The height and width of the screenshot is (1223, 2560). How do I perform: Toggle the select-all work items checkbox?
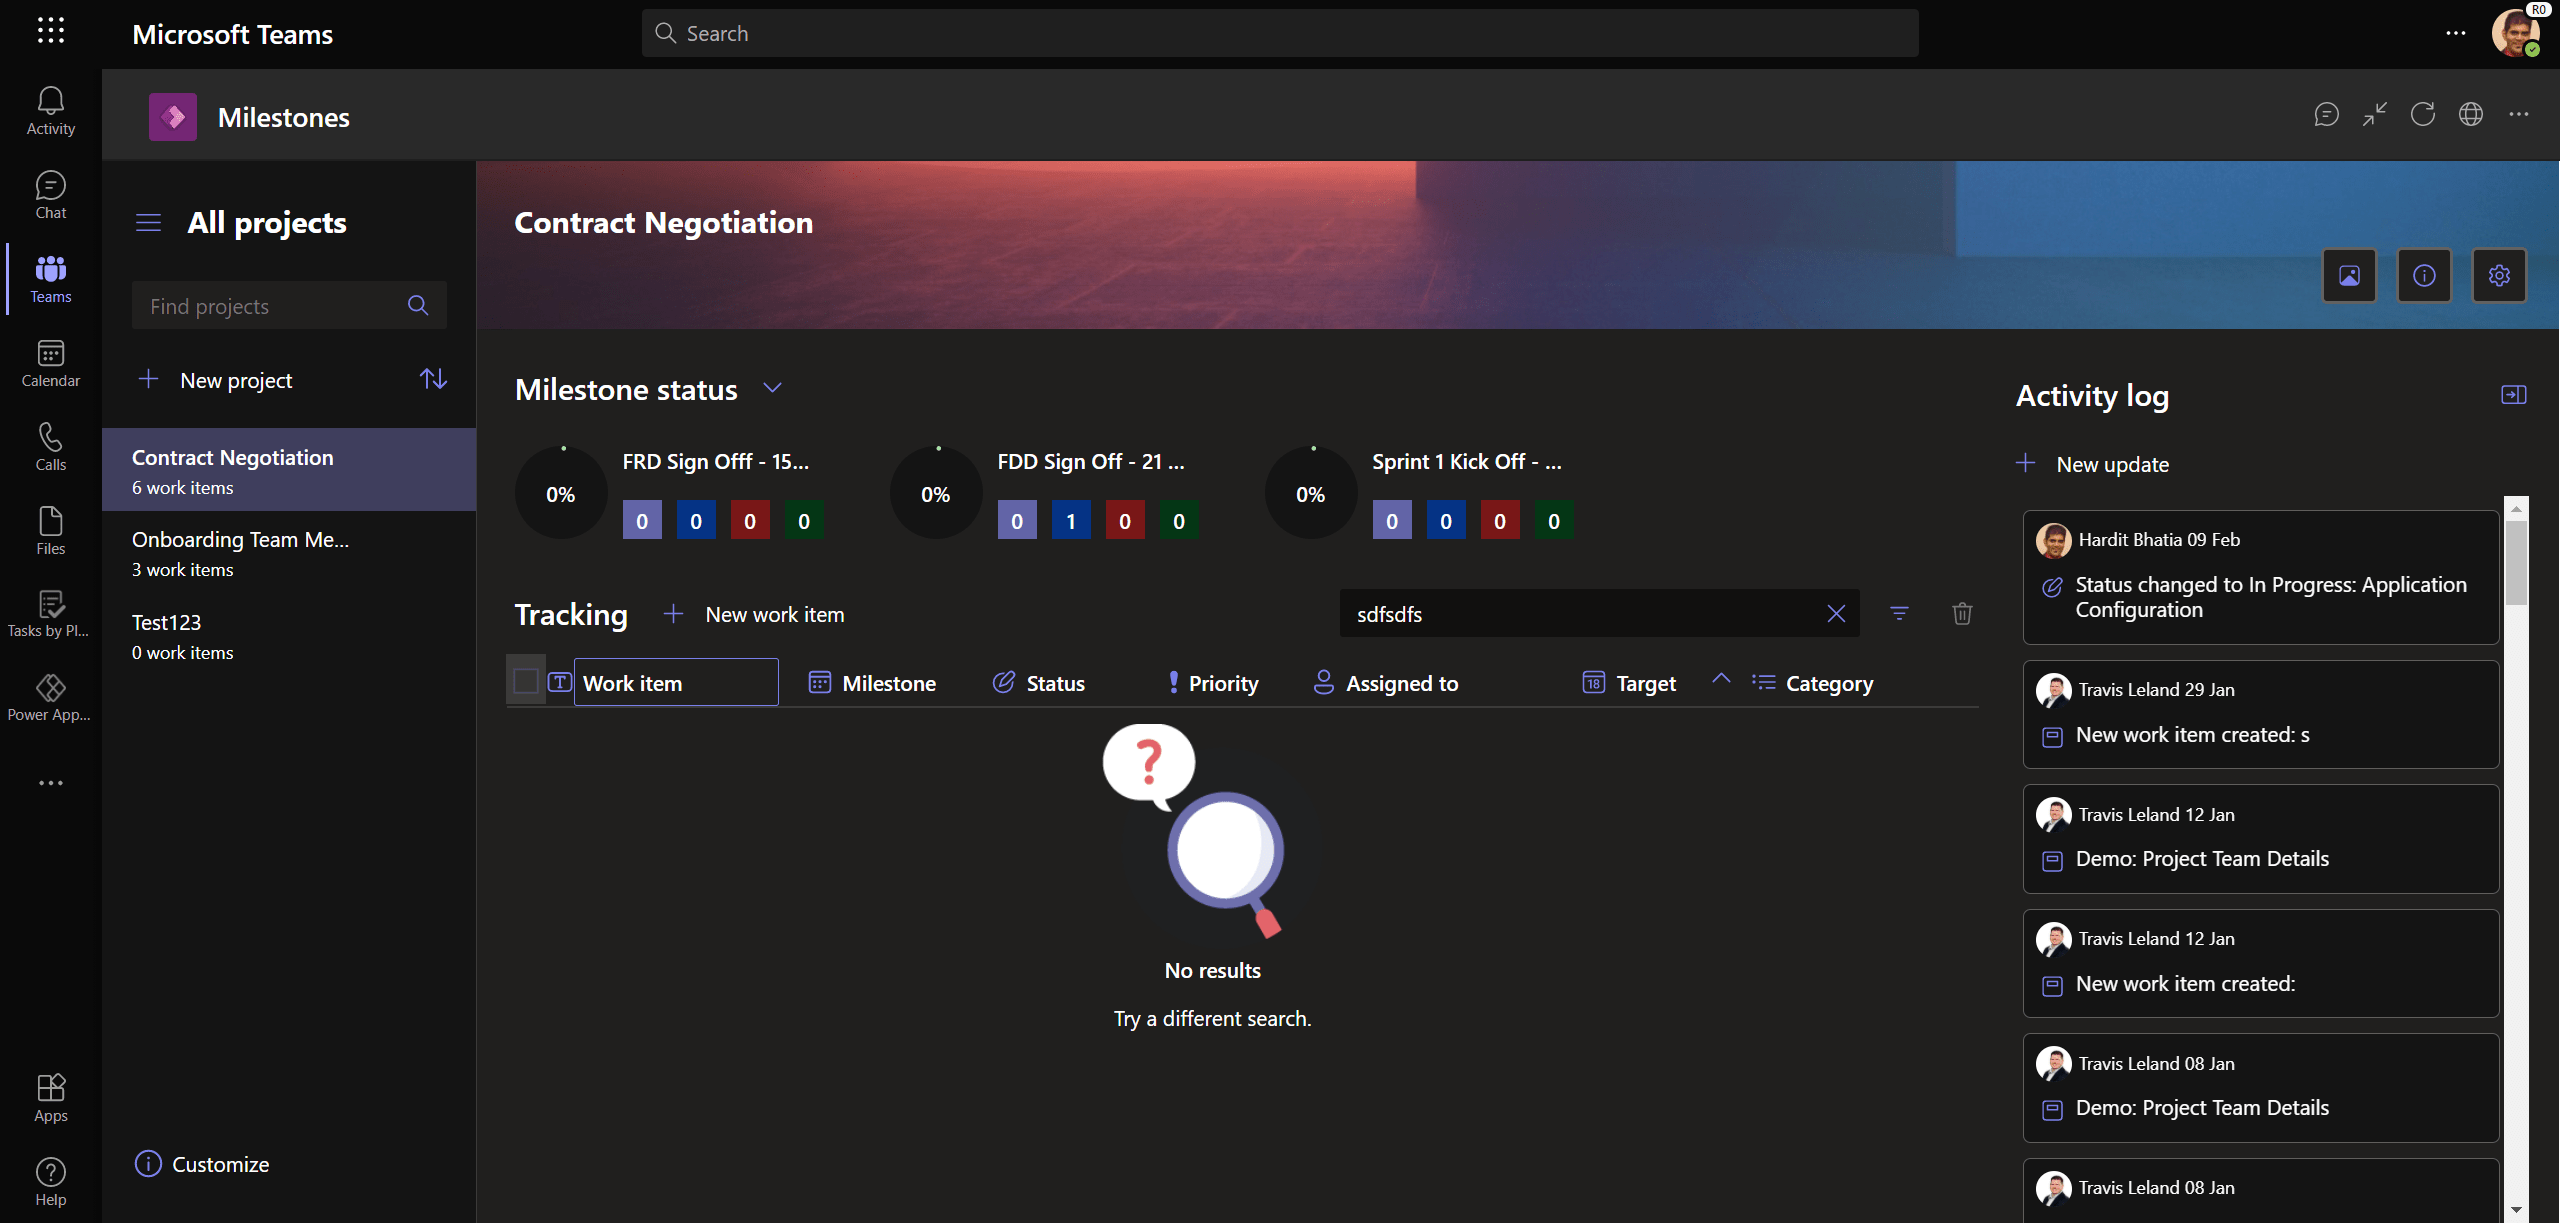tap(526, 682)
